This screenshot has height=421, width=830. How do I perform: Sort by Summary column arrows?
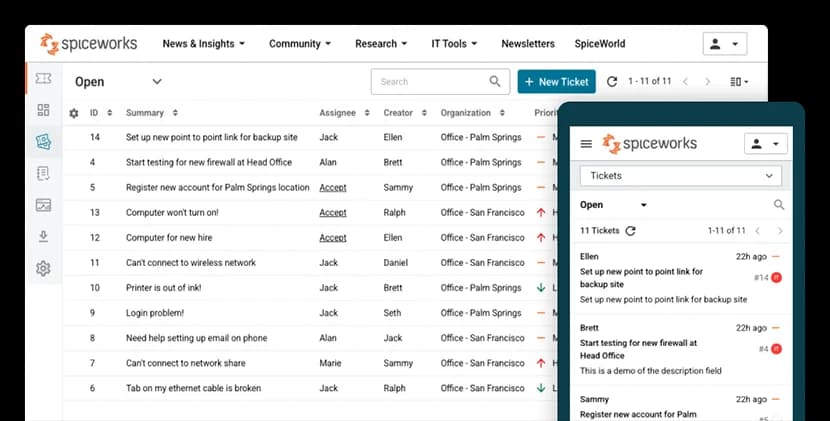tap(175, 113)
